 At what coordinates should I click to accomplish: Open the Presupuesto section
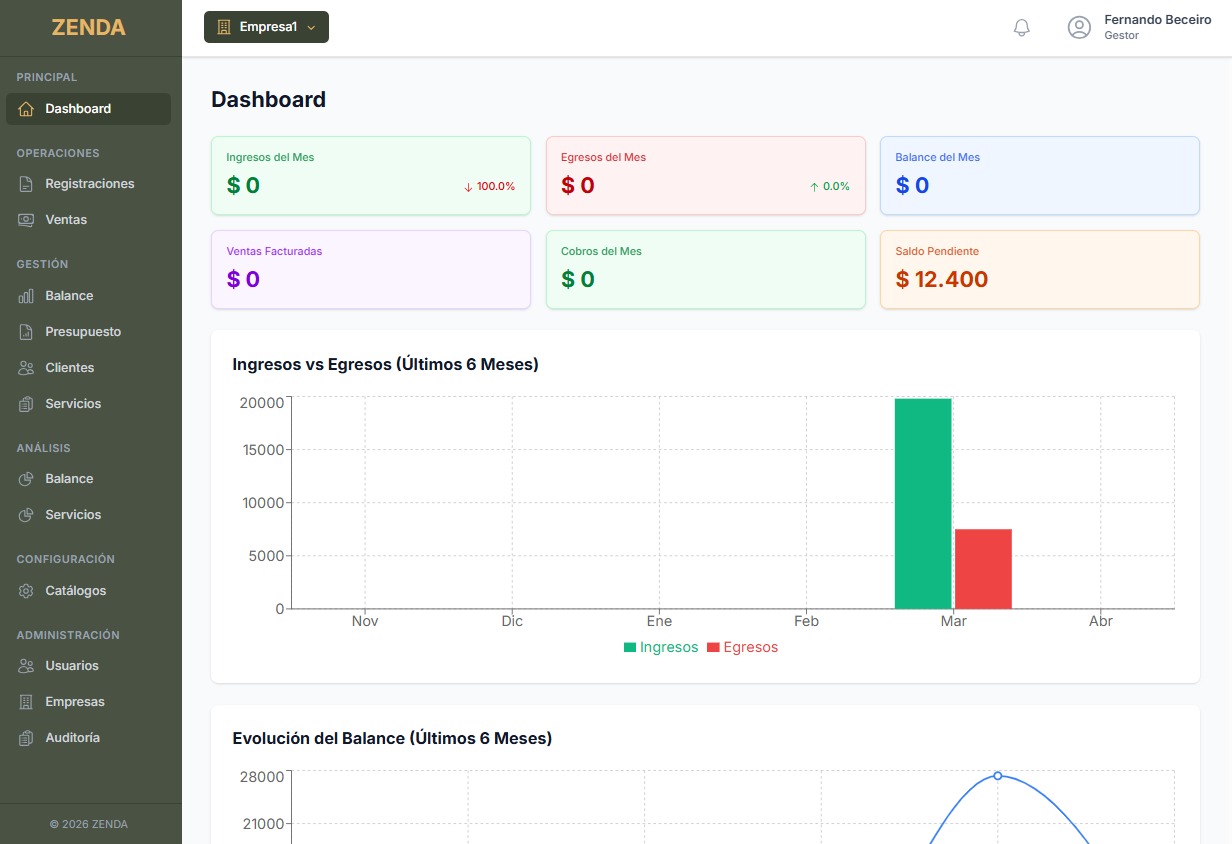[81, 331]
